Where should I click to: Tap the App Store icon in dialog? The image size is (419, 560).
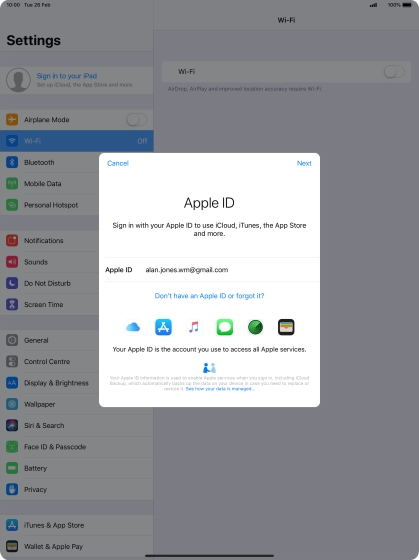163,327
